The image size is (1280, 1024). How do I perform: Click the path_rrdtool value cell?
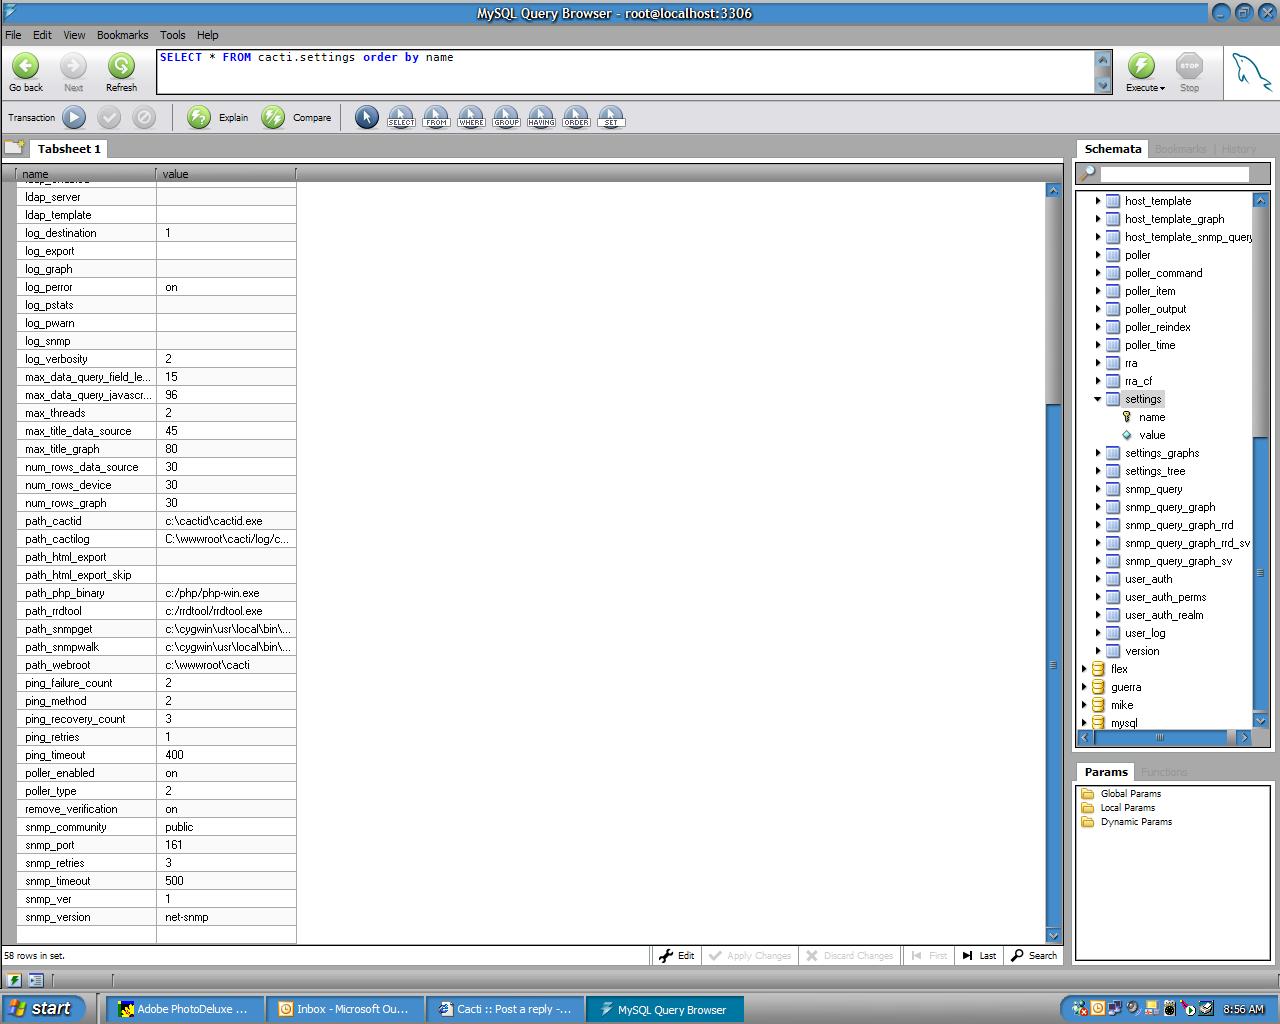(x=226, y=611)
